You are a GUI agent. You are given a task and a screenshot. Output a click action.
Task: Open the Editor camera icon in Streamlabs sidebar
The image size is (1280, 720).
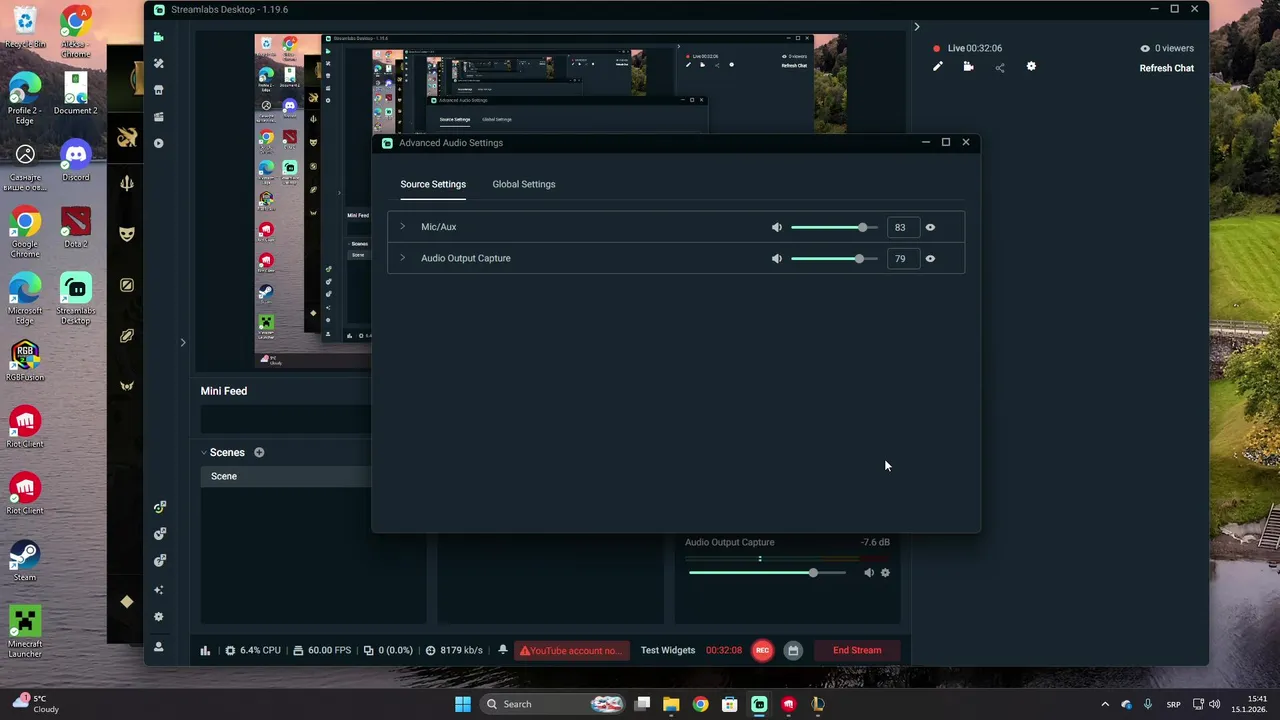[x=158, y=37]
